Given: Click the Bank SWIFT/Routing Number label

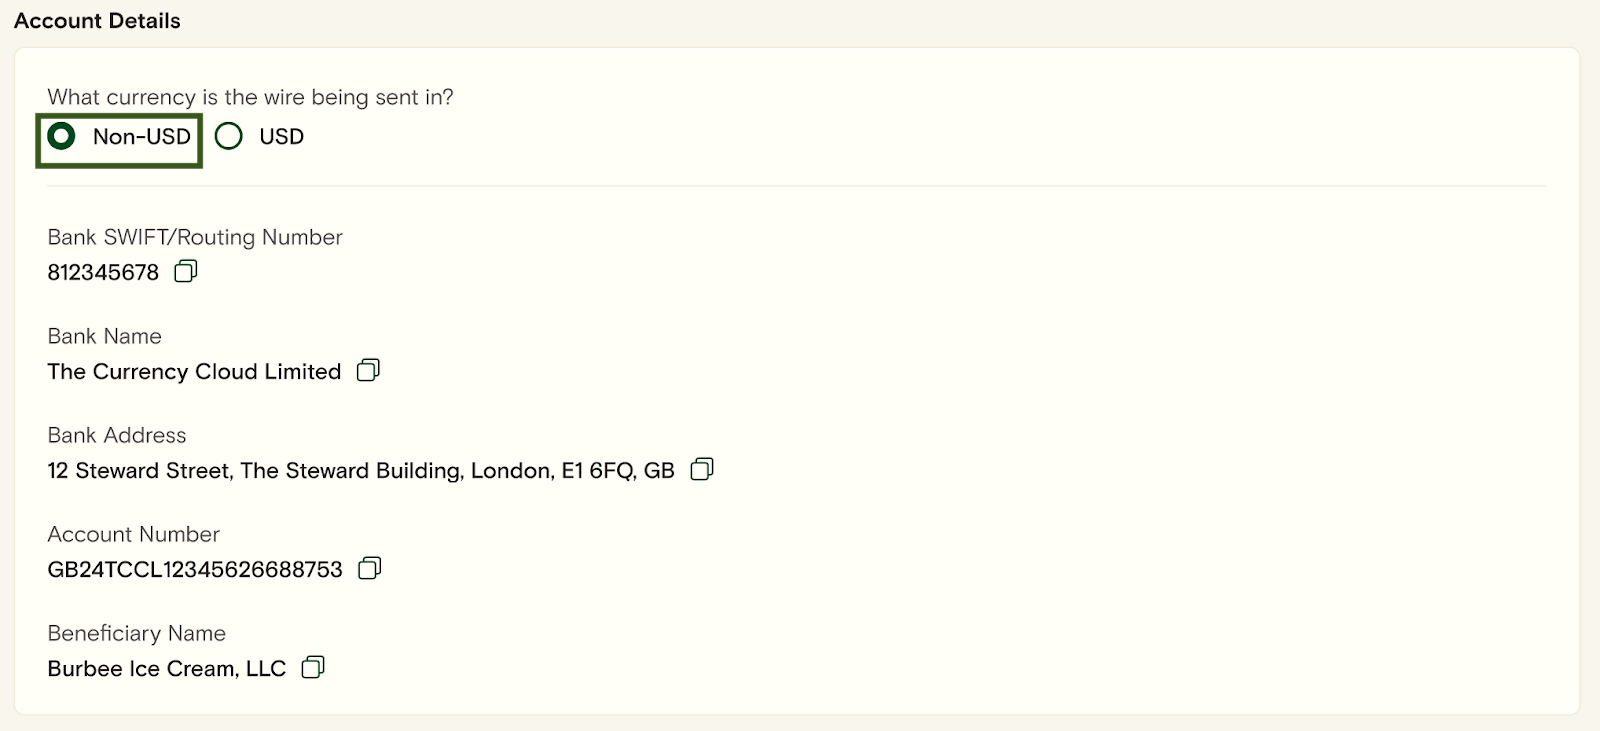Looking at the screenshot, I should pyautogui.click(x=195, y=237).
